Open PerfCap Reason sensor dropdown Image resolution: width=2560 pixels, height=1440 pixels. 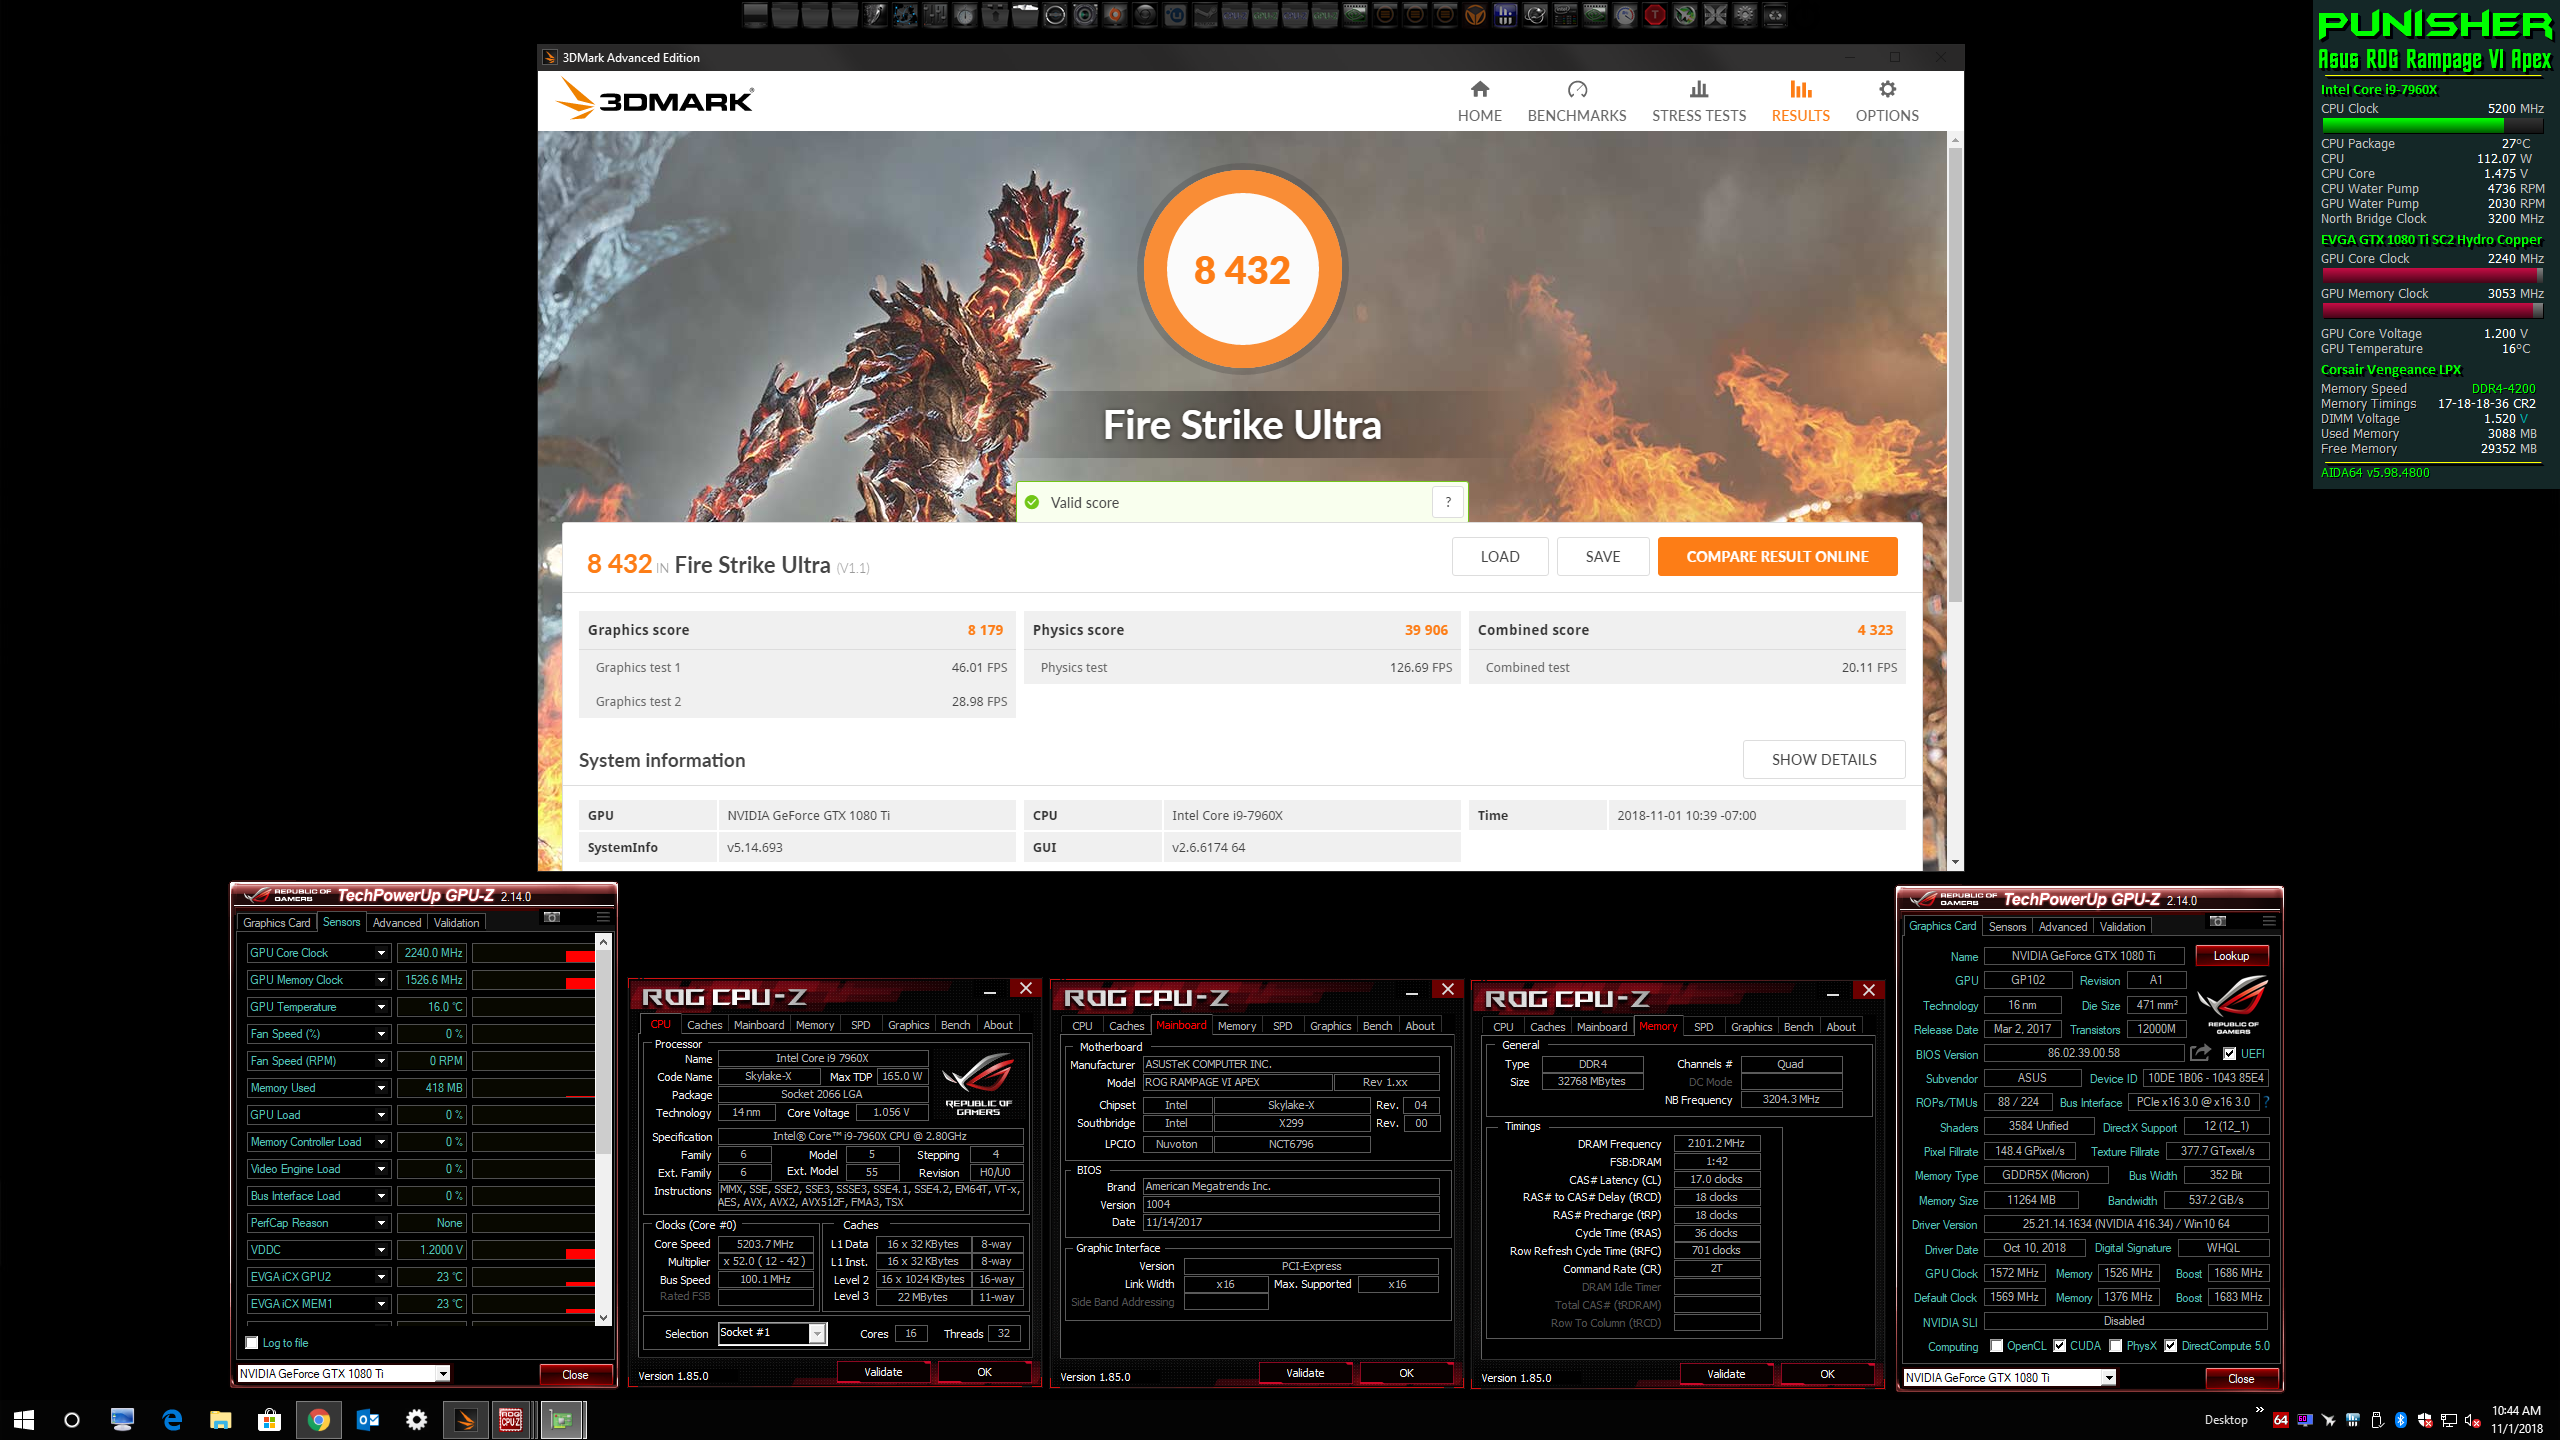coord(381,1223)
